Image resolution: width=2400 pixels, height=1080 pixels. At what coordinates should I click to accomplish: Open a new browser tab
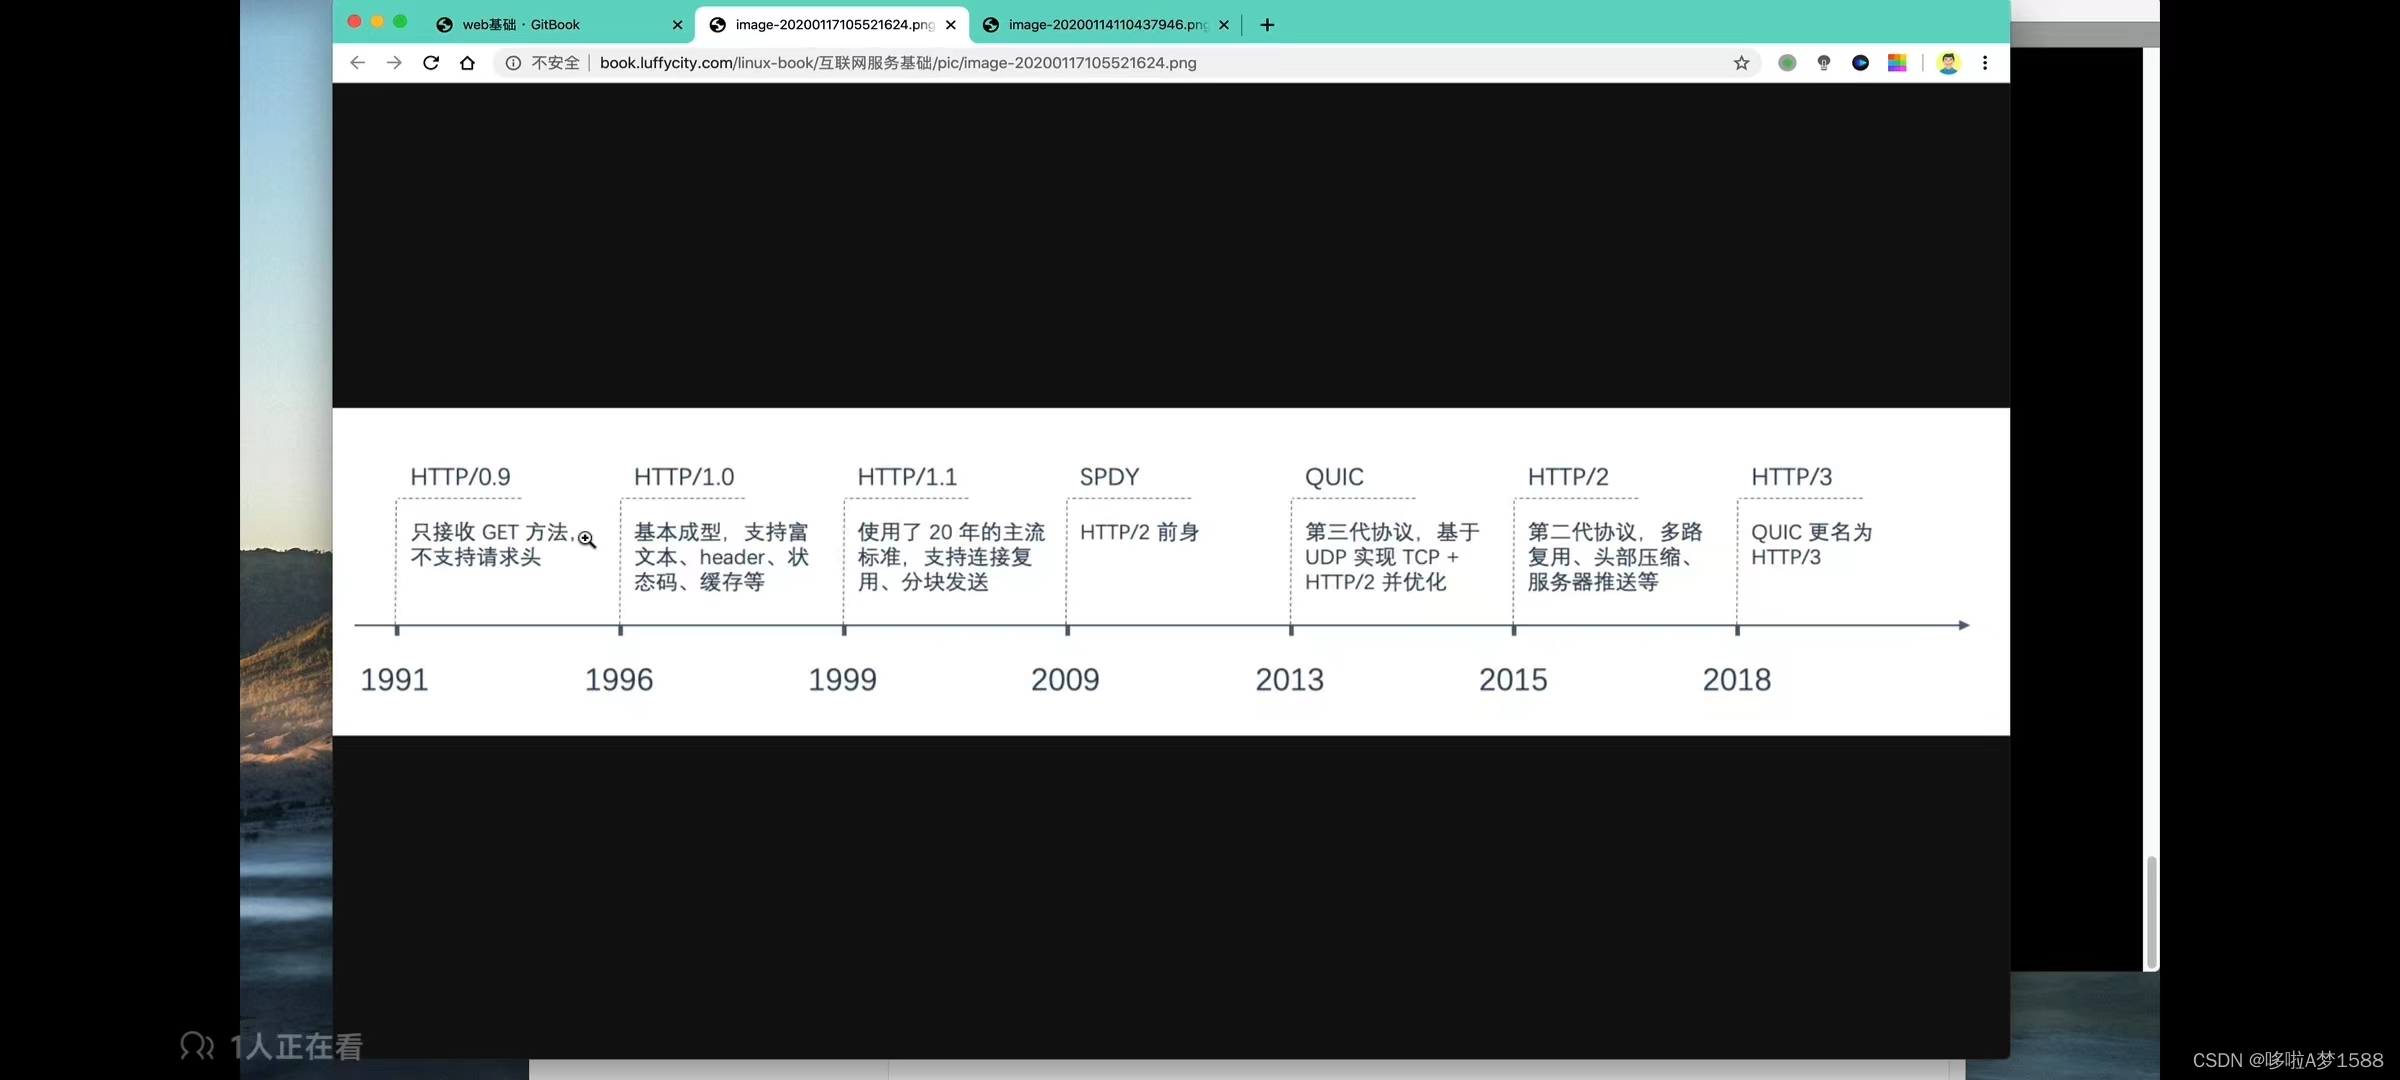pos(1267,24)
